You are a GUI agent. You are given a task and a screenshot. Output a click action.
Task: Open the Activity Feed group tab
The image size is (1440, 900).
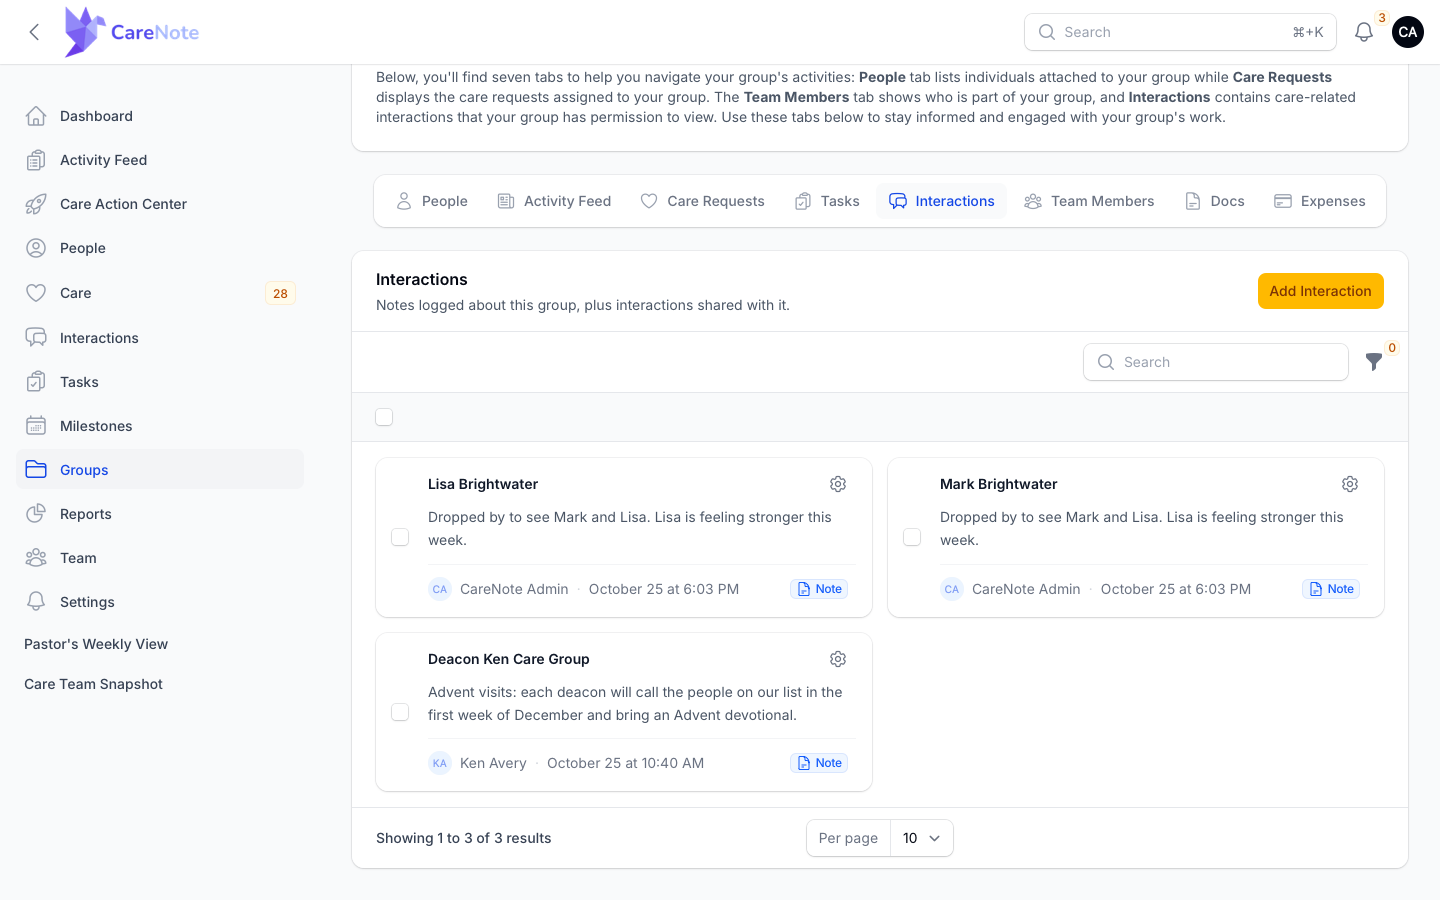[554, 201]
